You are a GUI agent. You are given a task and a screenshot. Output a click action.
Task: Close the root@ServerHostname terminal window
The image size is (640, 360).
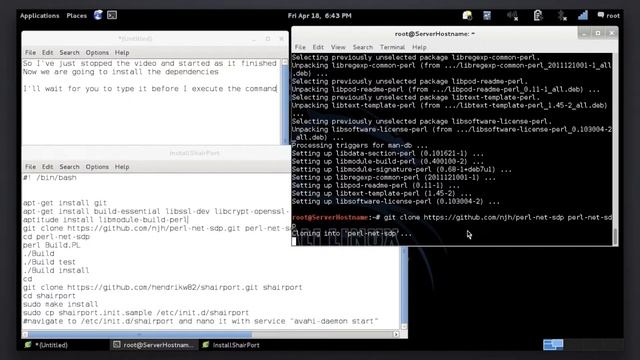(x=611, y=33)
